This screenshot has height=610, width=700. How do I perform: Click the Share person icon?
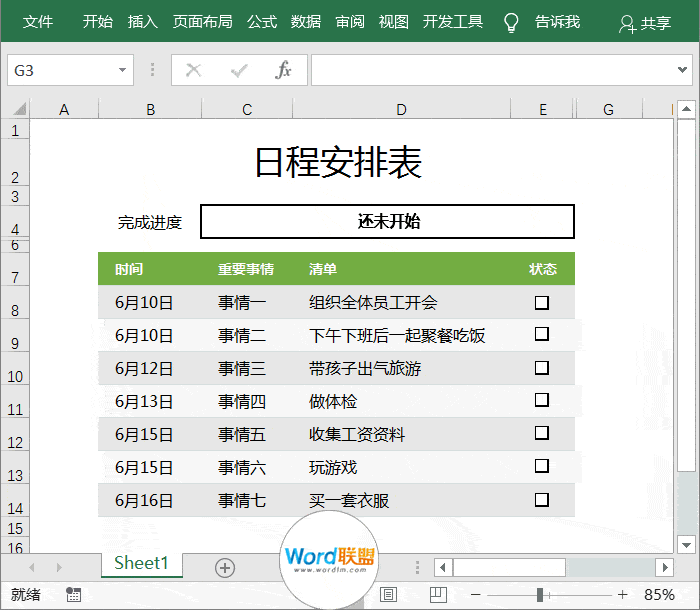(627, 24)
